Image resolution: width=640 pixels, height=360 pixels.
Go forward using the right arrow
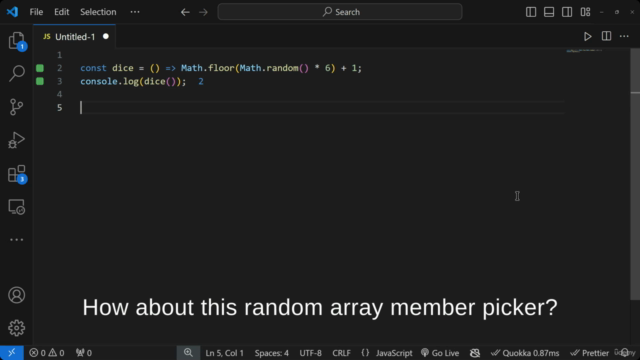coord(203,12)
